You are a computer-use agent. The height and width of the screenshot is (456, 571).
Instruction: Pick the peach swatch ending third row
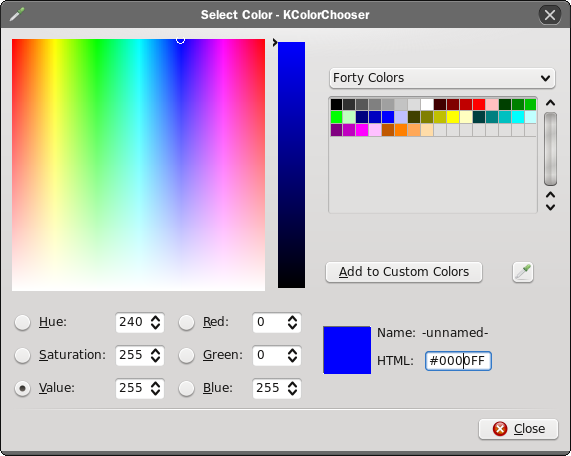[x=427, y=130]
